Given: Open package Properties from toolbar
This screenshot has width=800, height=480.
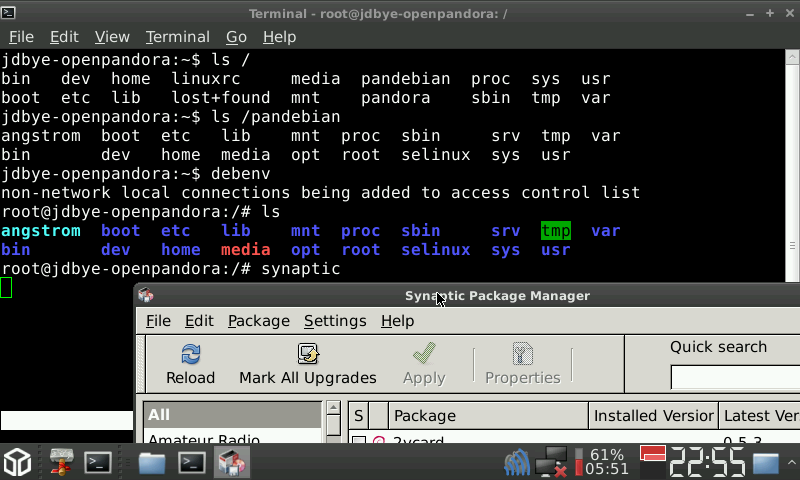Looking at the screenshot, I should tap(522, 364).
